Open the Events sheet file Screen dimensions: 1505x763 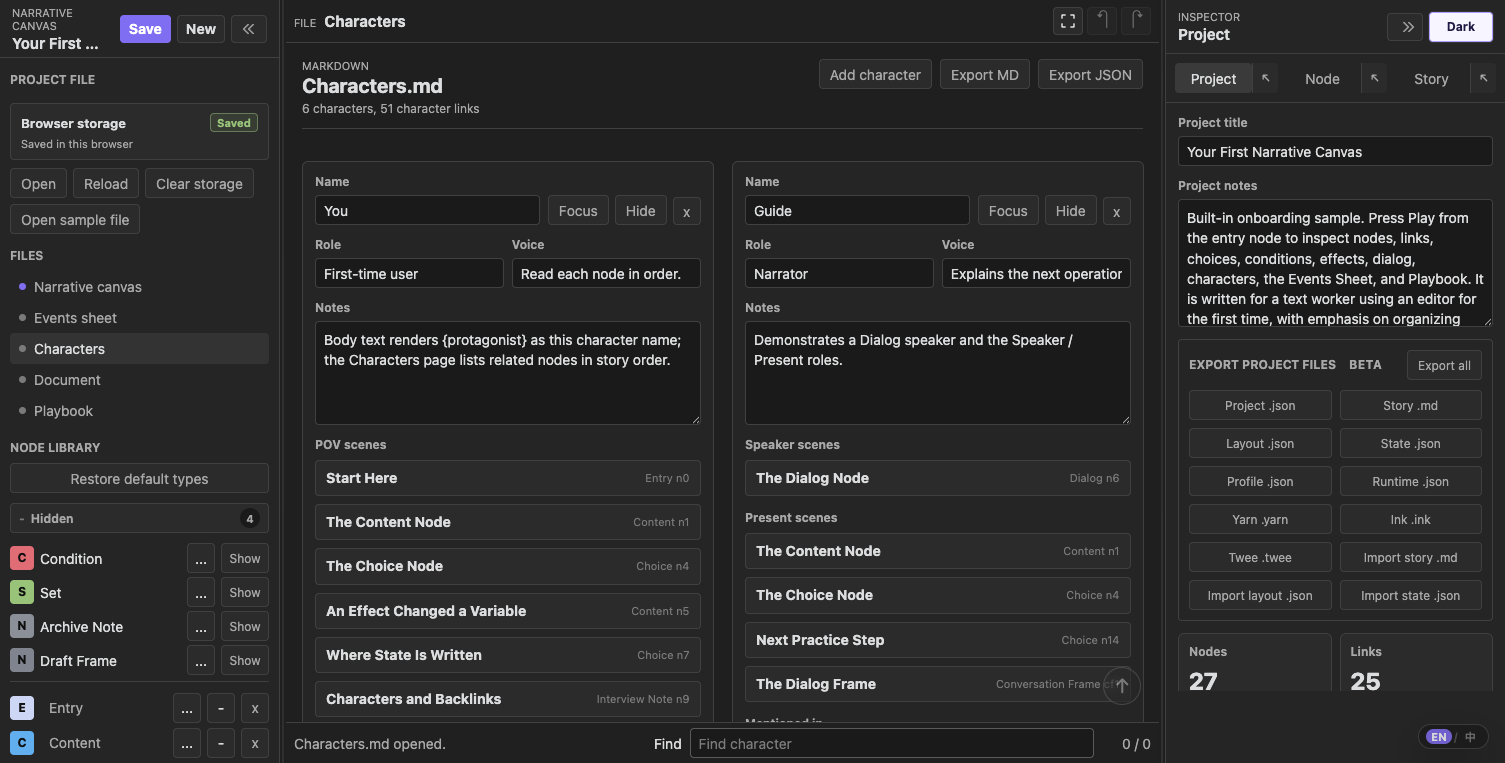tap(139, 318)
